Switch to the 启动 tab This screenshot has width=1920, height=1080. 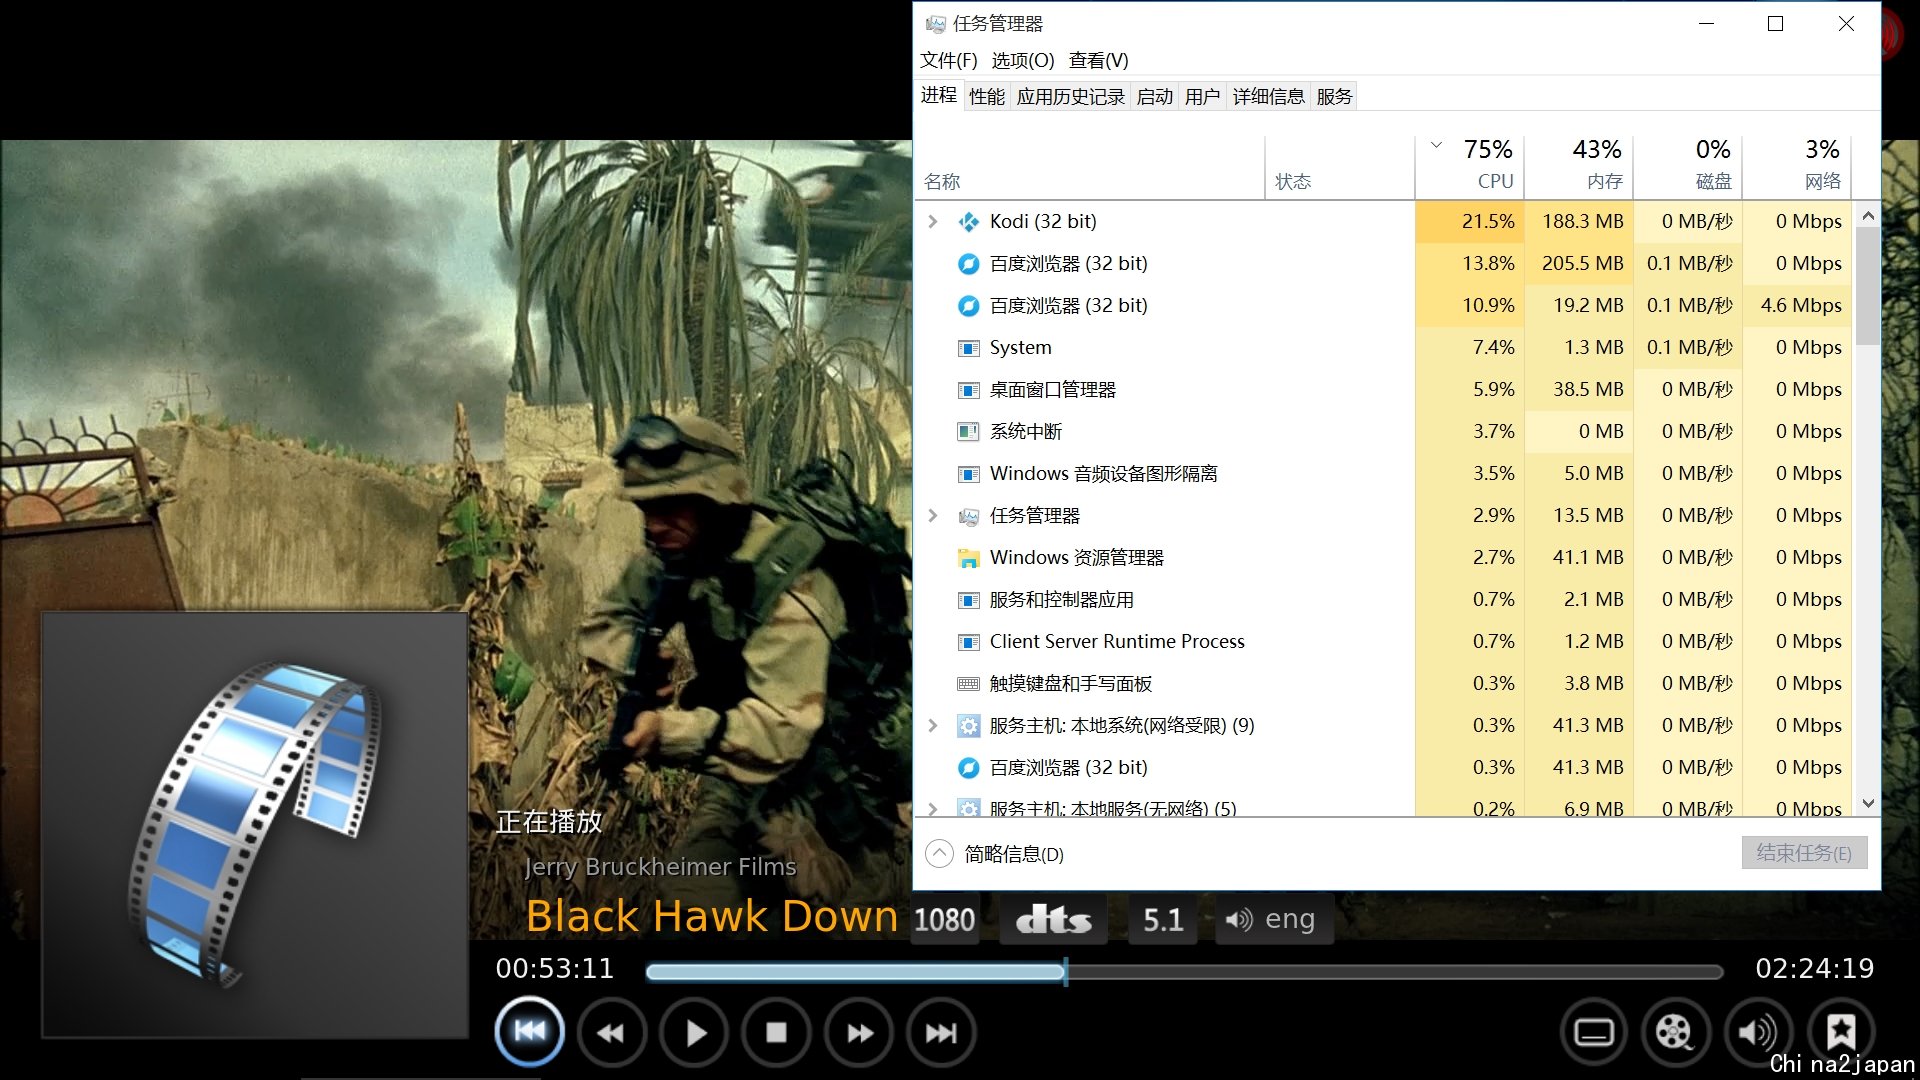1154,96
